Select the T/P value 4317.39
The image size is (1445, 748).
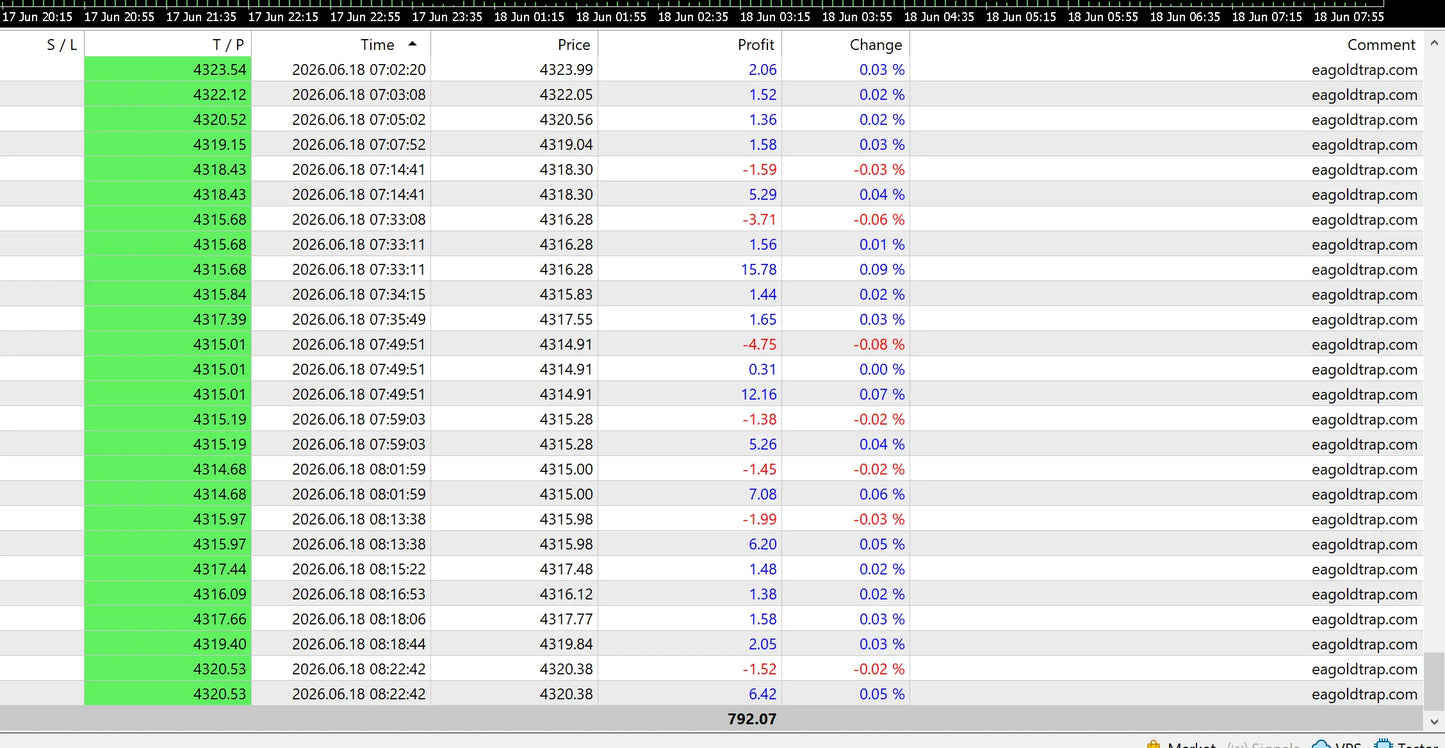pyautogui.click(x=220, y=319)
